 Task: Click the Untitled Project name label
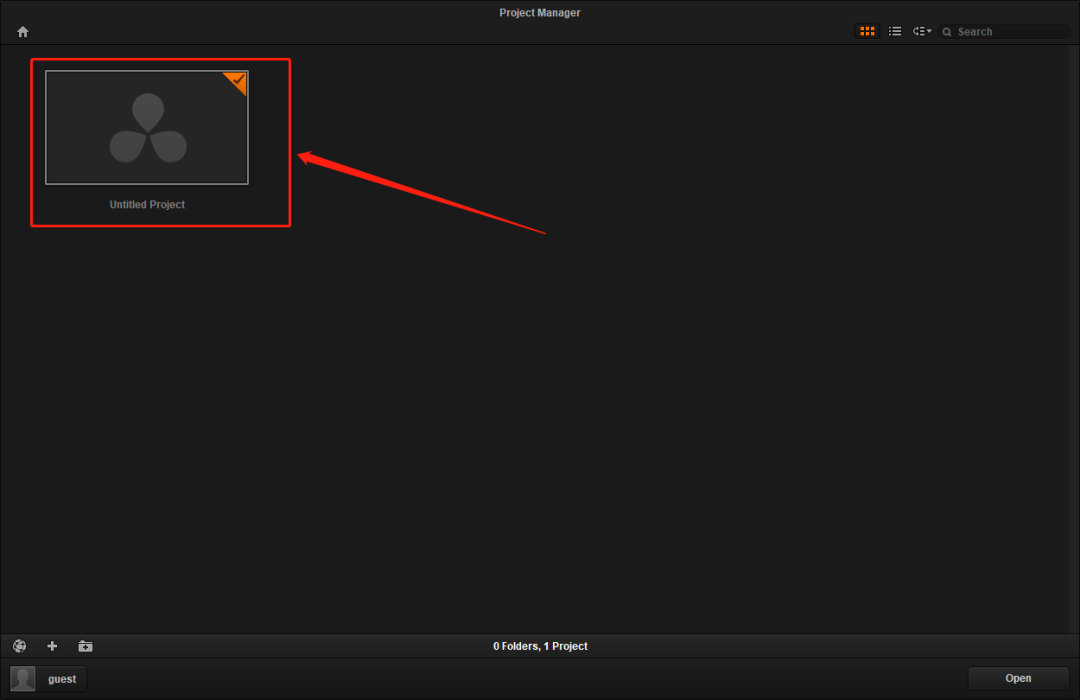[x=147, y=205]
